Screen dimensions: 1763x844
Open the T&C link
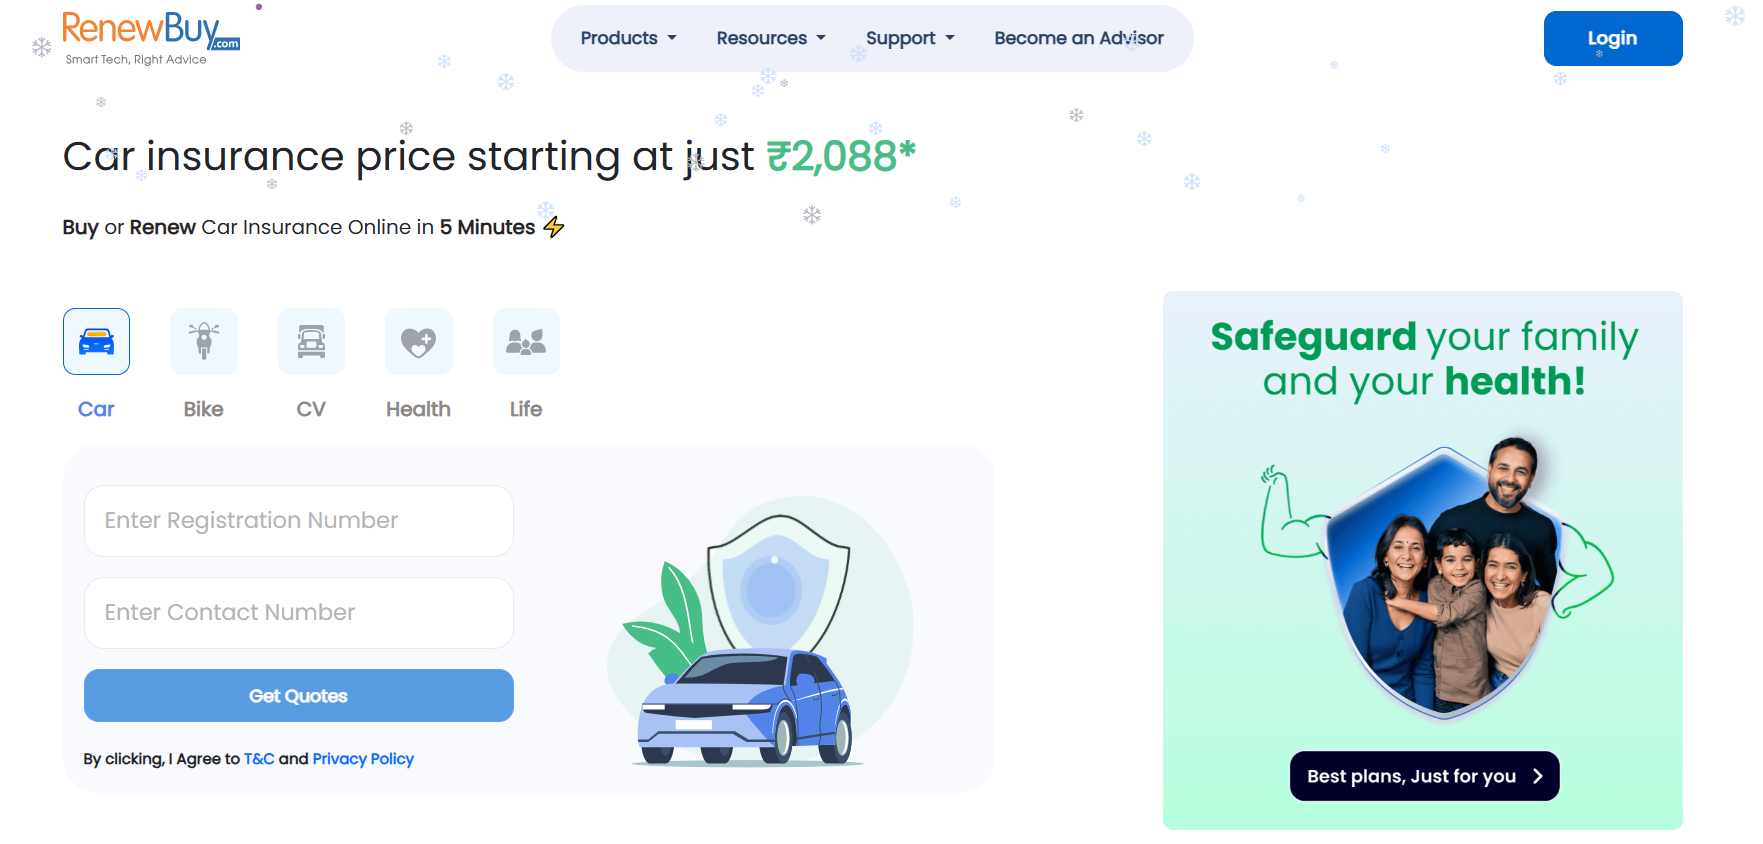[259, 759]
